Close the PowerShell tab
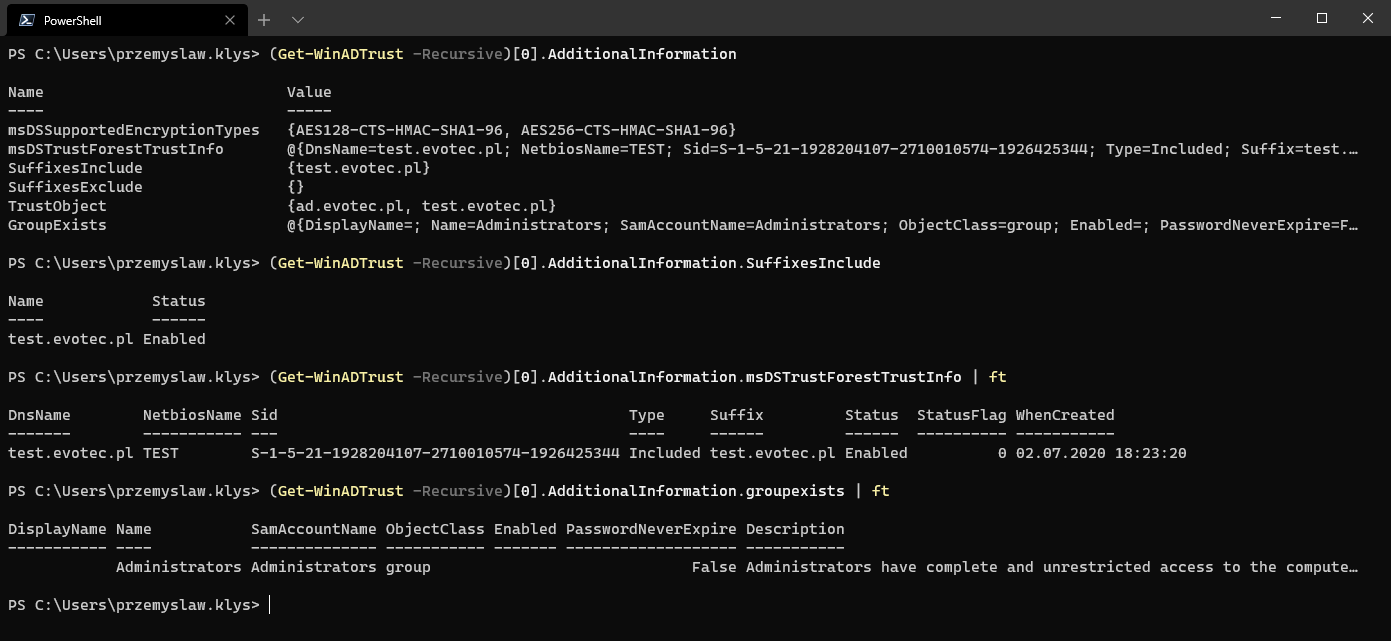The image size is (1391, 641). pos(230,20)
